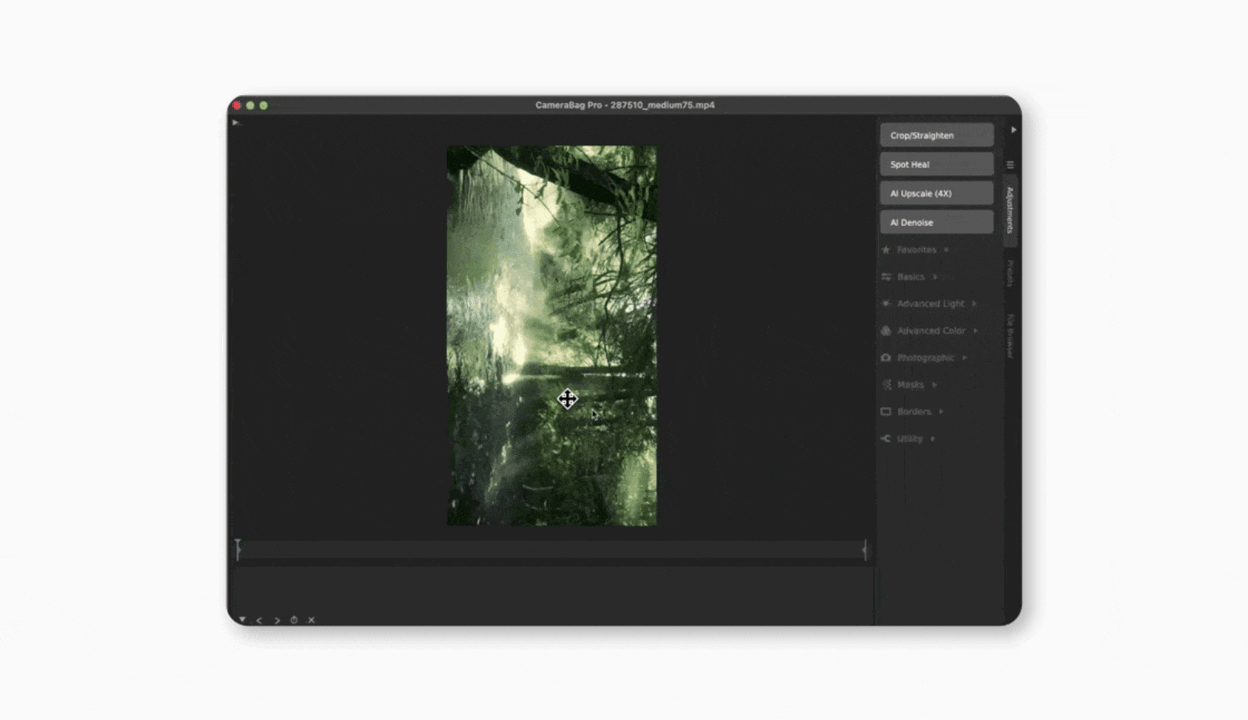Image resolution: width=1248 pixels, height=720 pixels.
Task: Select the Advanced Light sun icon
Action: (x=885, y=303)
